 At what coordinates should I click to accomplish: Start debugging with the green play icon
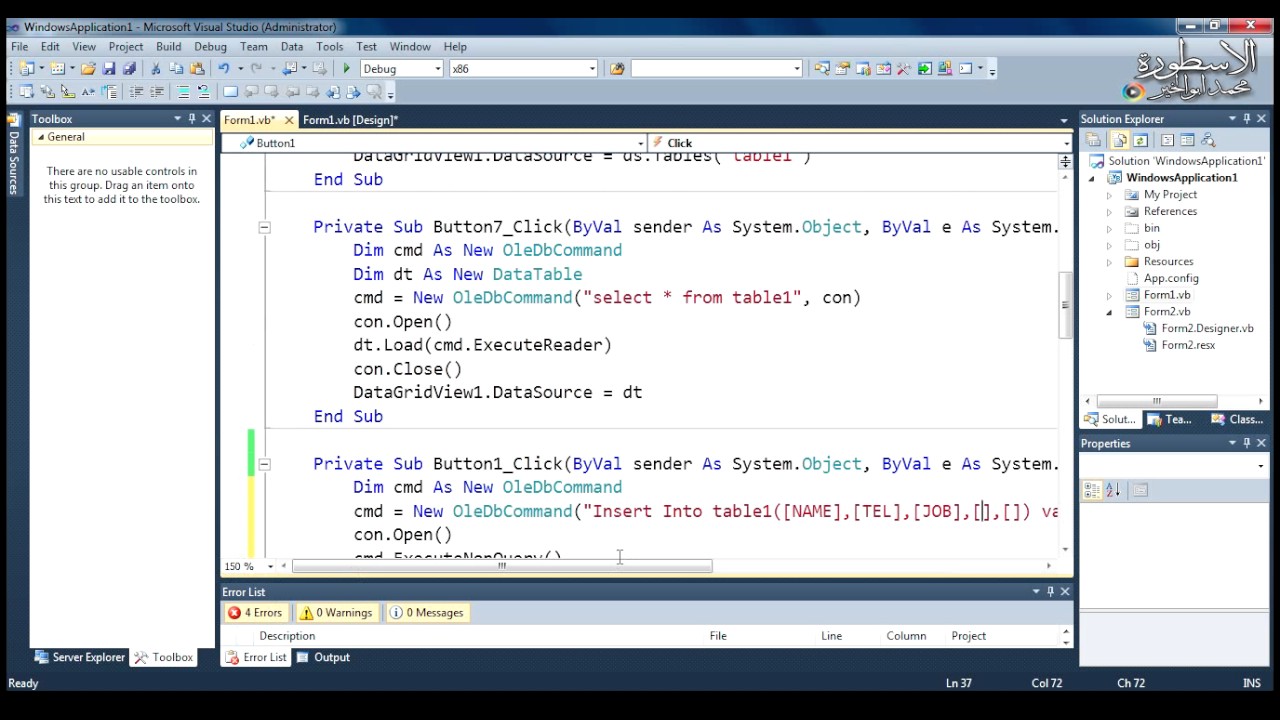347,69
